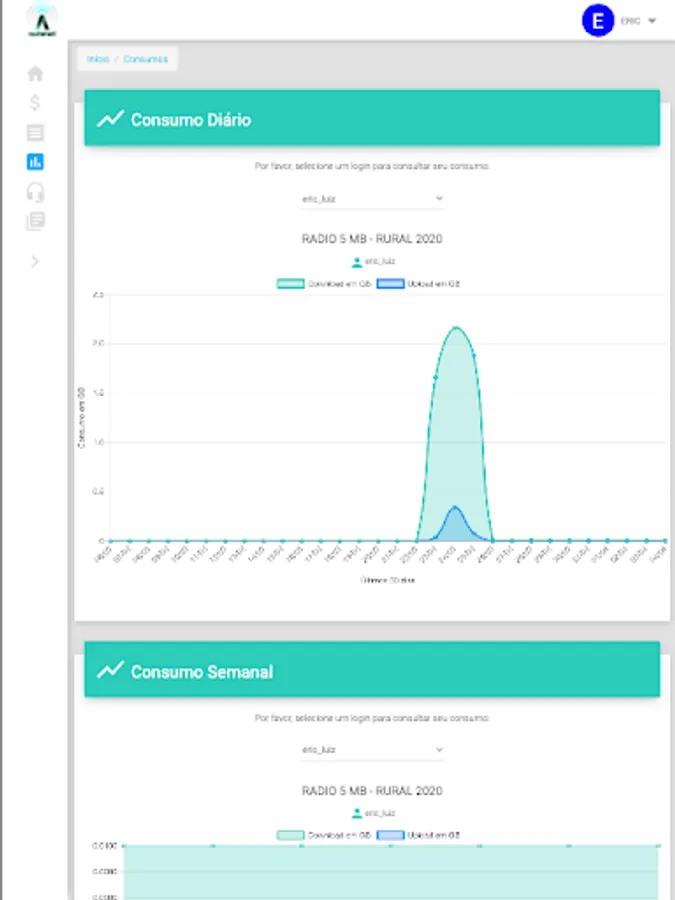675x900 pixels.
Task: Open the news page icon in the sidebar
Action: (35, 221)
